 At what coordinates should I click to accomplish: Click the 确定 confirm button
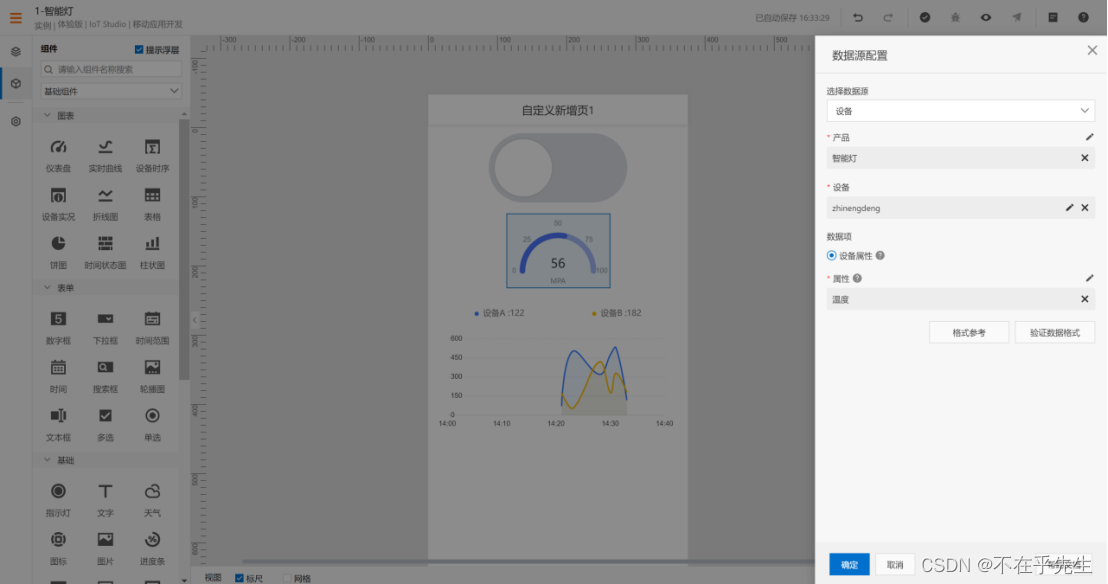[849, 564]
